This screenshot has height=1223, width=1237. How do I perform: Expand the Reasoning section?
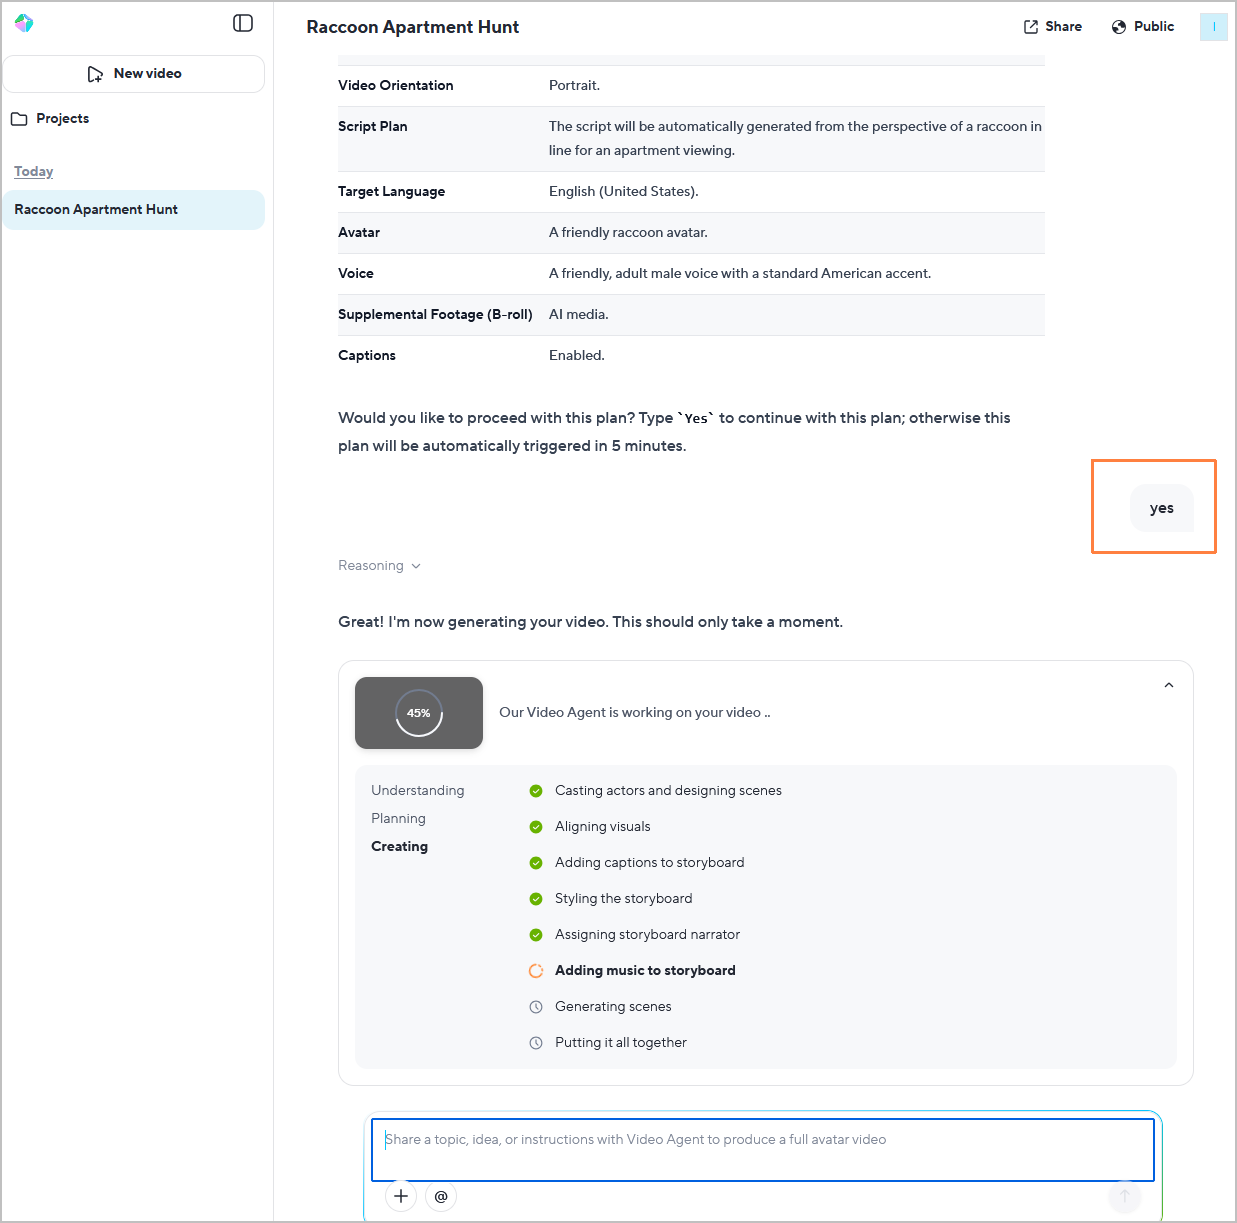pyautogui.click(x=379, y=566)
